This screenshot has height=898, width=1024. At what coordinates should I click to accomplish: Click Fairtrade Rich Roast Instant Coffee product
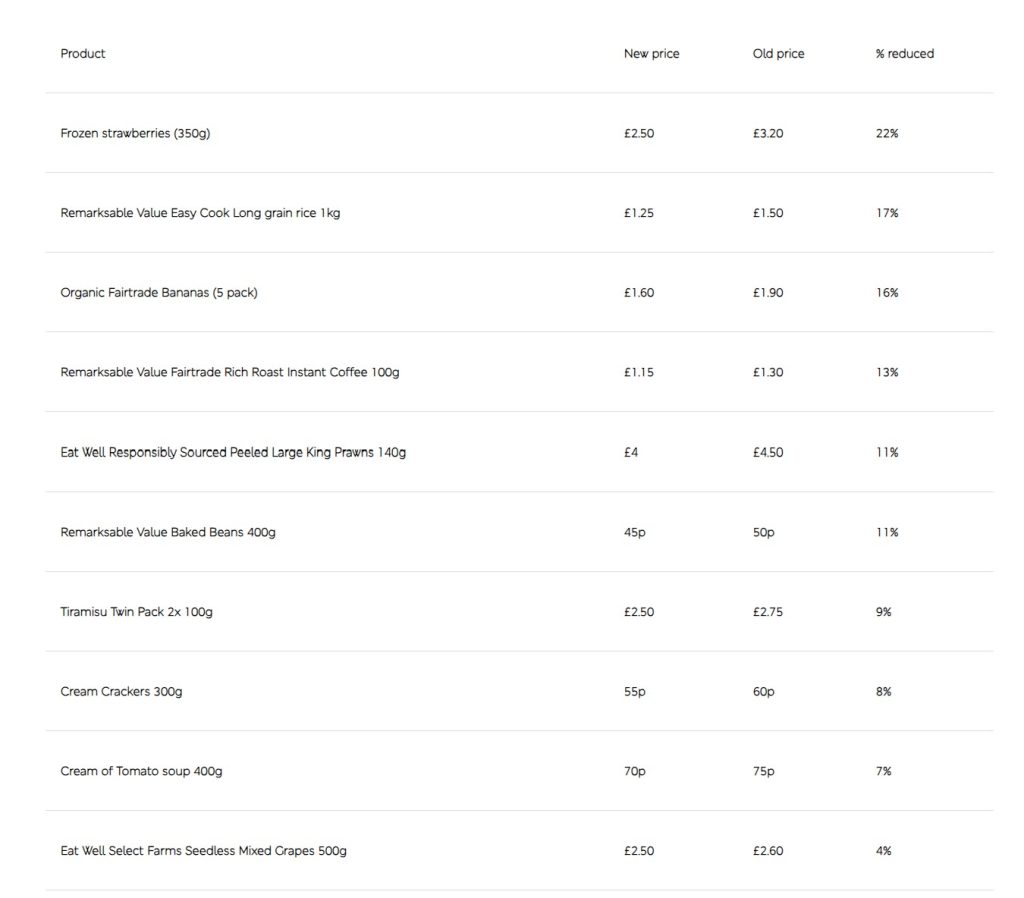(230, 373)
